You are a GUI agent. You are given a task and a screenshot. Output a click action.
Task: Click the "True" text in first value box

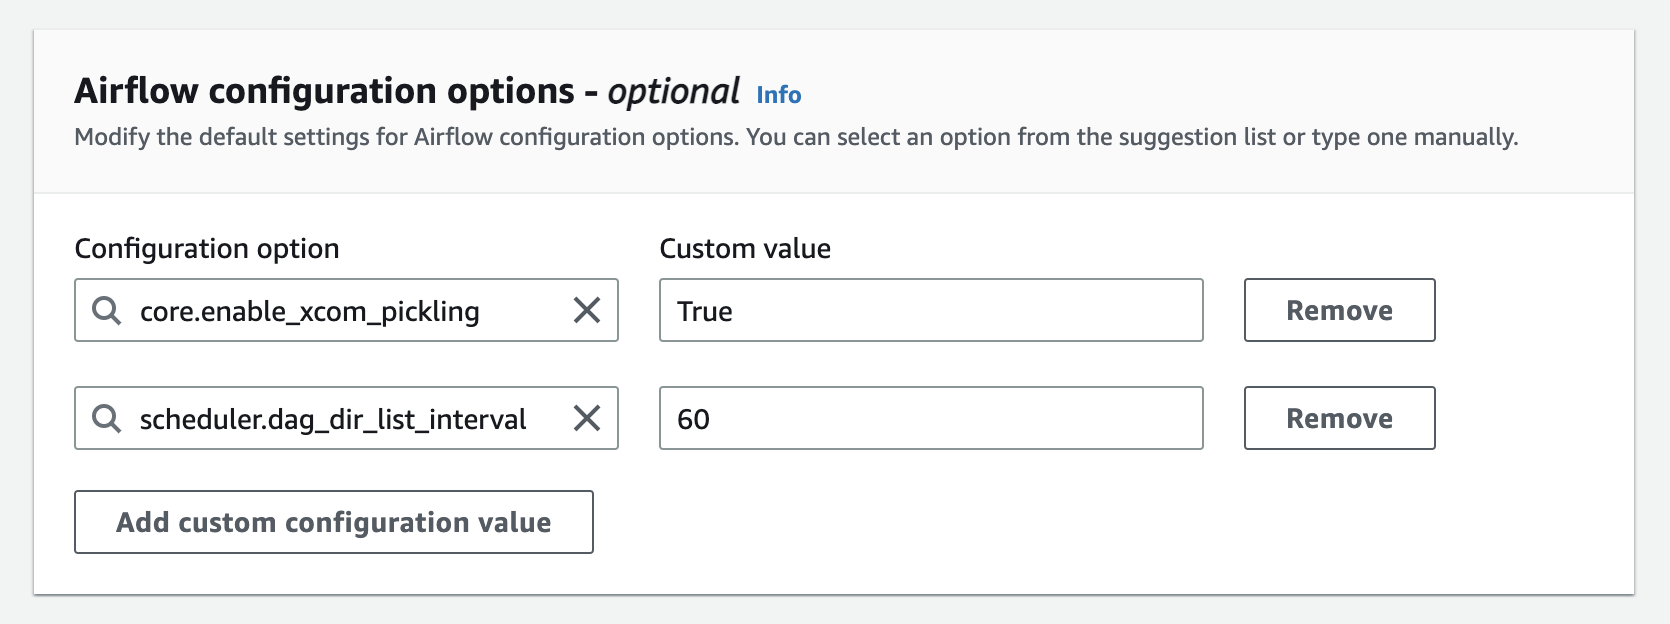[x=705, y=312]
